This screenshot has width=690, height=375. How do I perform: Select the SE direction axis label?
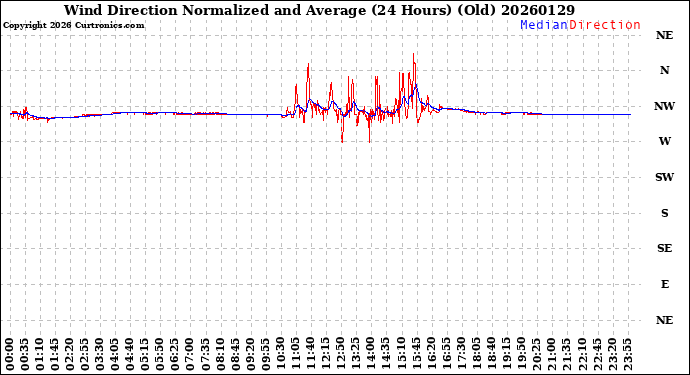tap(664, 248)
